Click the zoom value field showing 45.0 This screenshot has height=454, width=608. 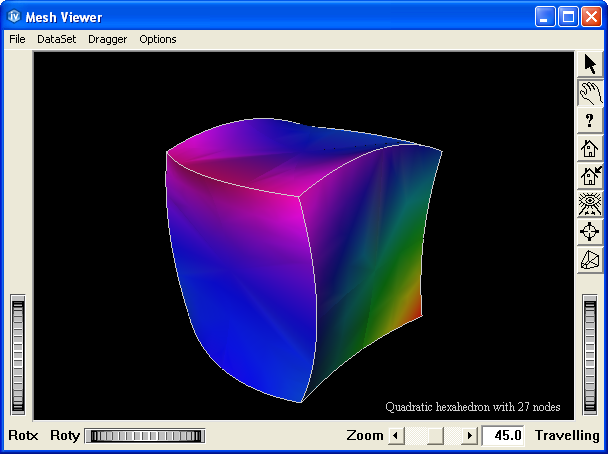coord(503,436)
